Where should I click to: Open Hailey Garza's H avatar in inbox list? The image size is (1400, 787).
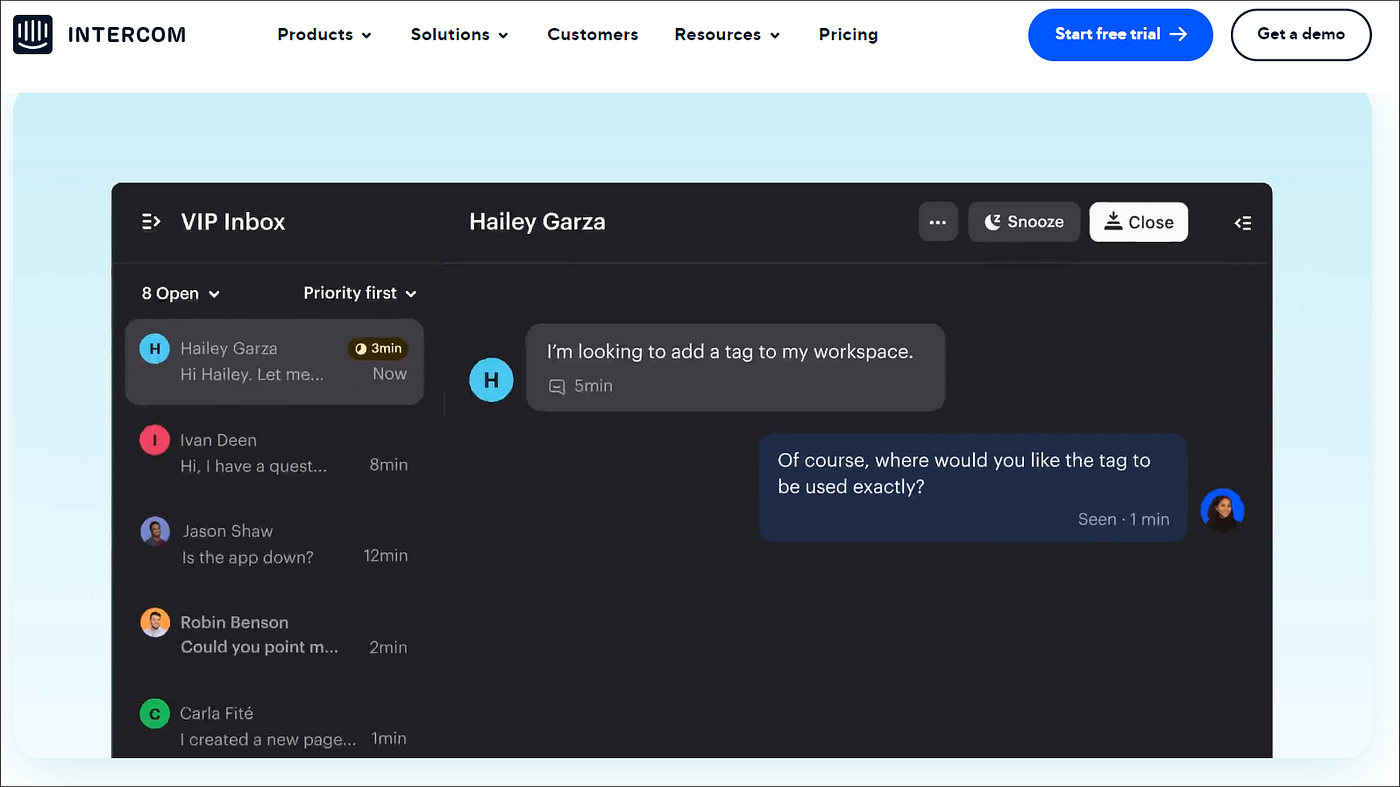154,349
